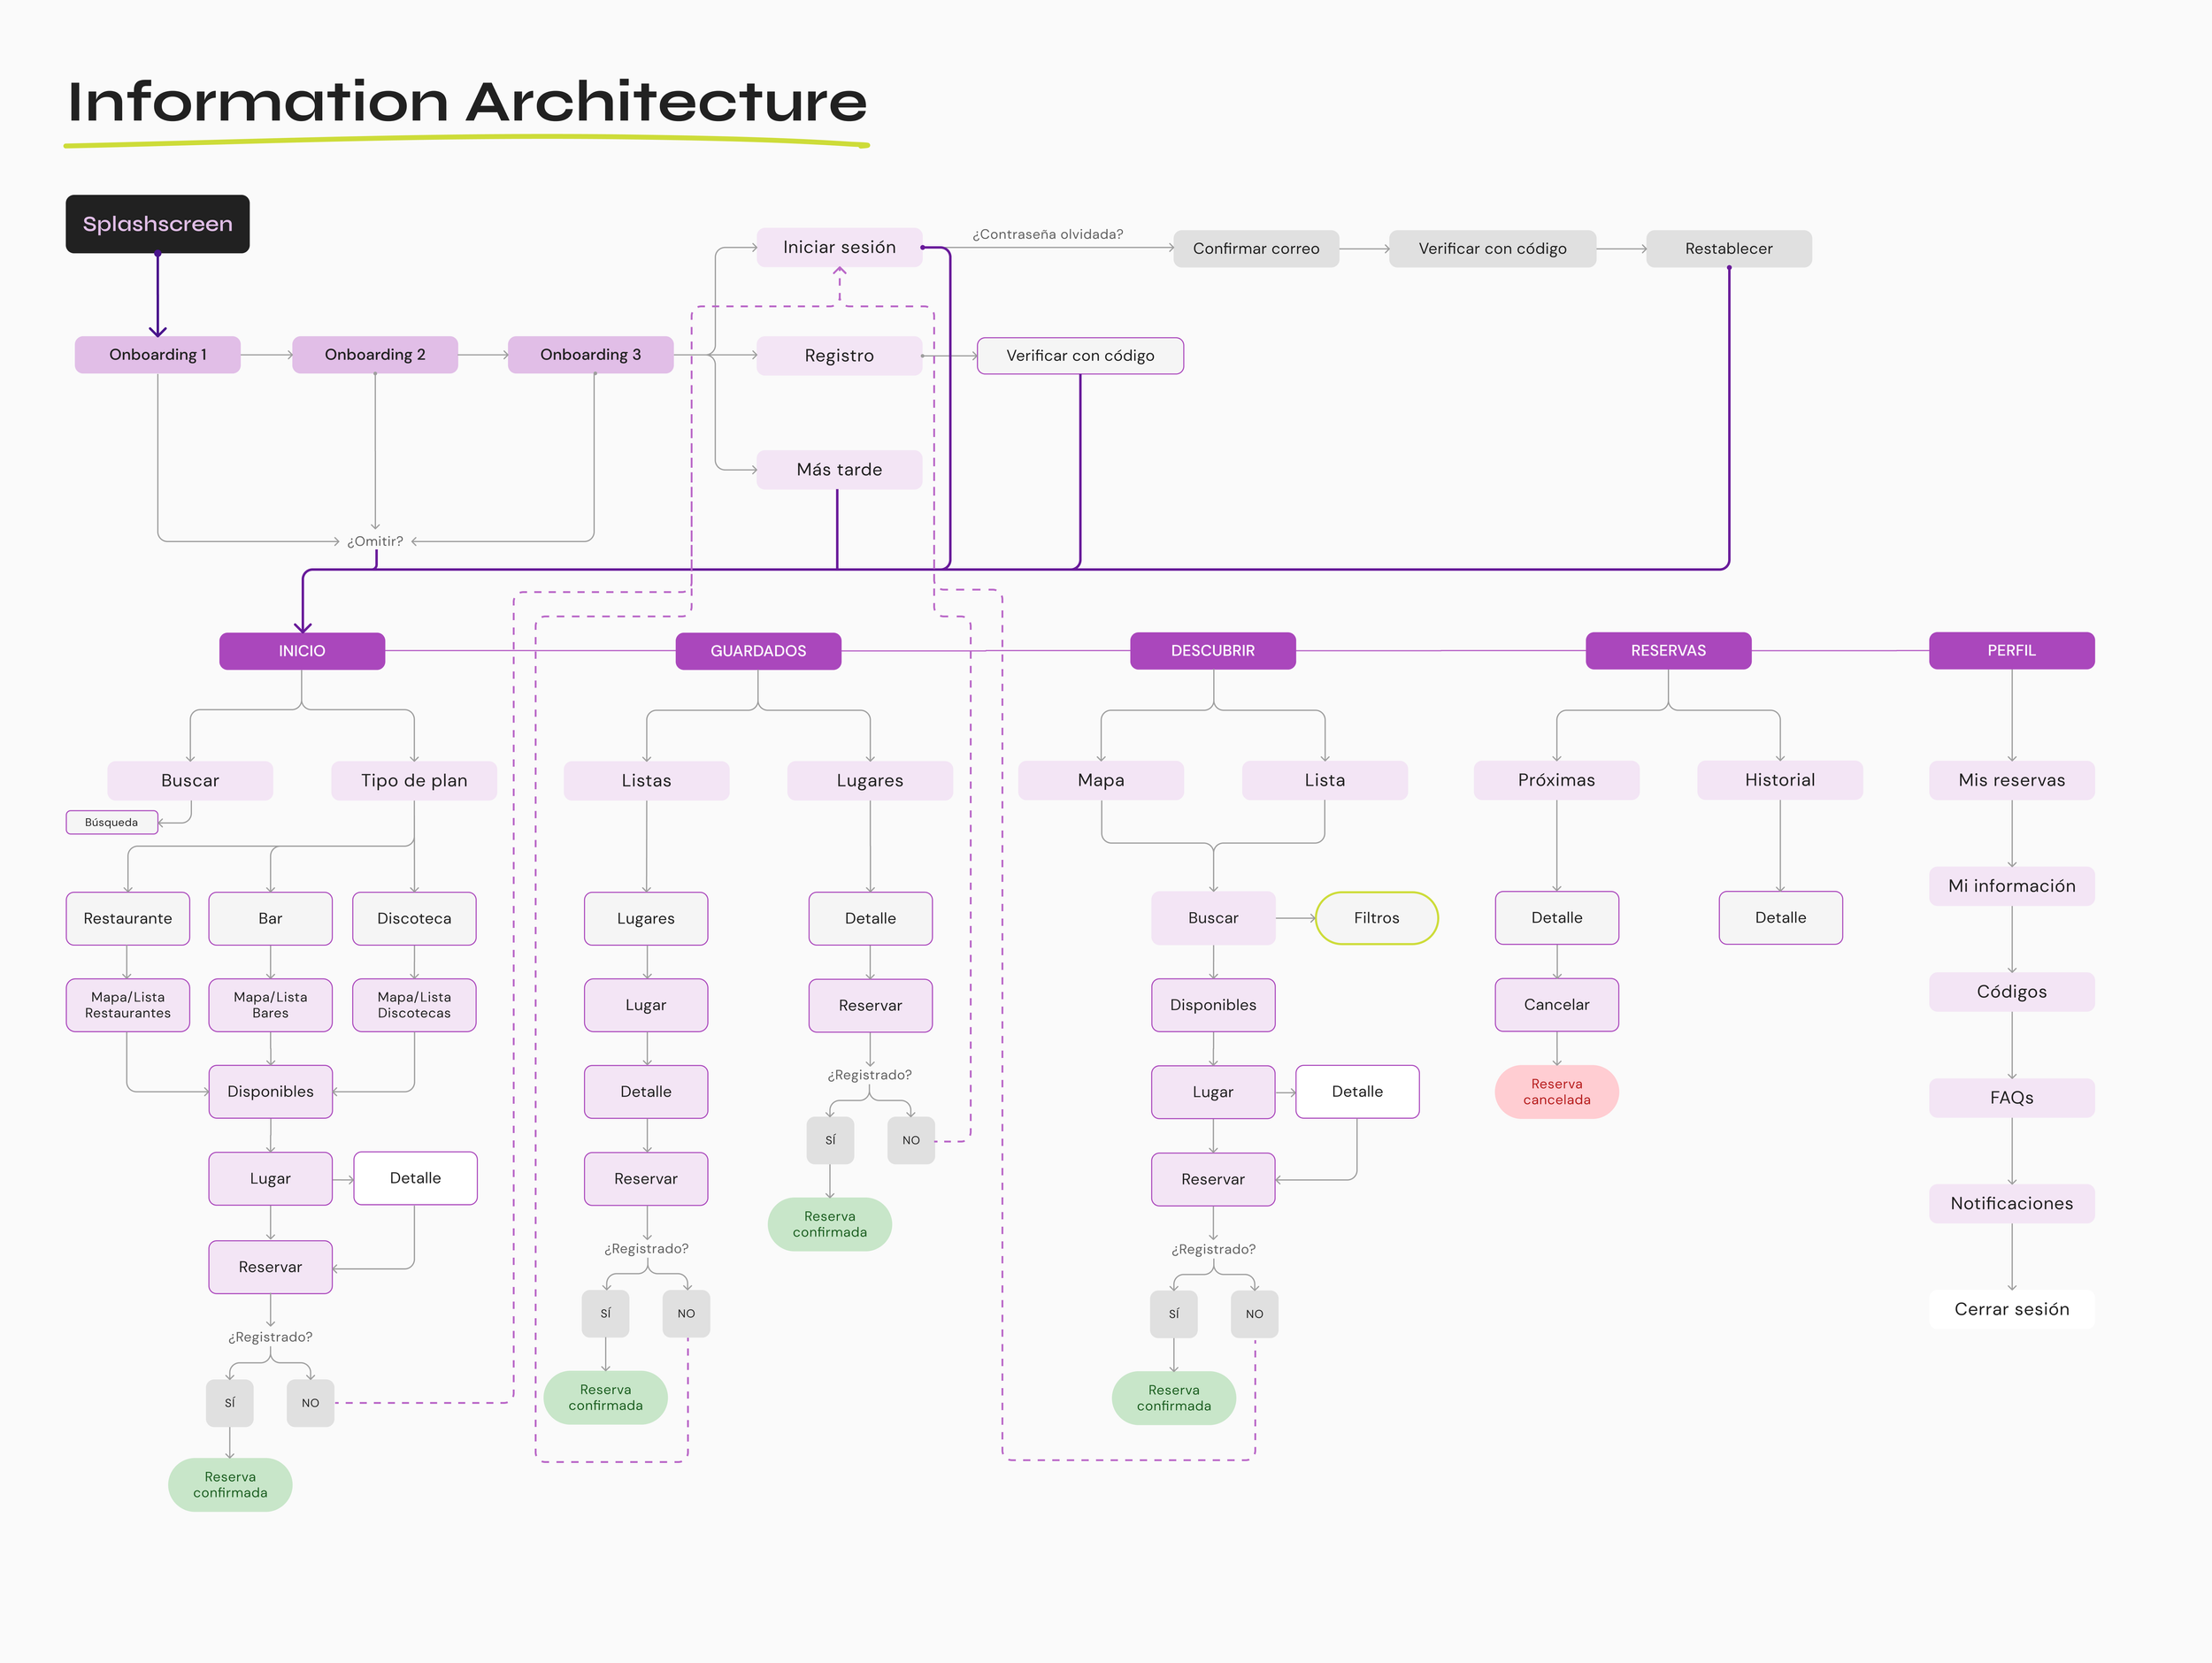Screen dimensions: 2212x1663
Task: Click the small Búsqueda box
Action: pyautogui.click(x=111, y=823)
